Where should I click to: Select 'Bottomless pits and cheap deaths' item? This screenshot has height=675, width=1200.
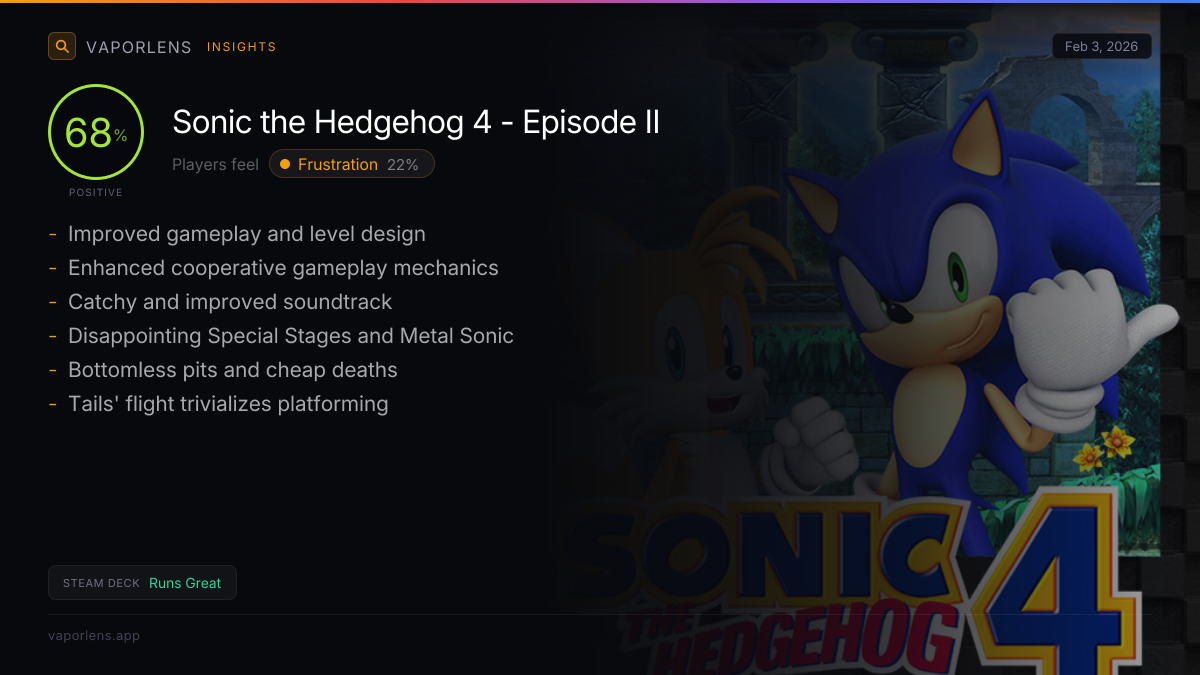[x=233, y=370]
